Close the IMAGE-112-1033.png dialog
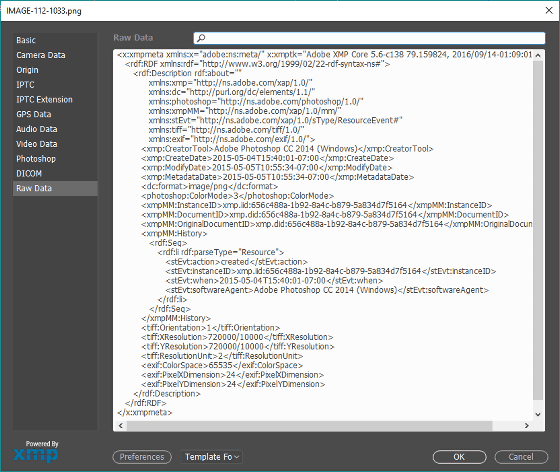The height and width of the screenshot is (472, 560). pos(549,10)
